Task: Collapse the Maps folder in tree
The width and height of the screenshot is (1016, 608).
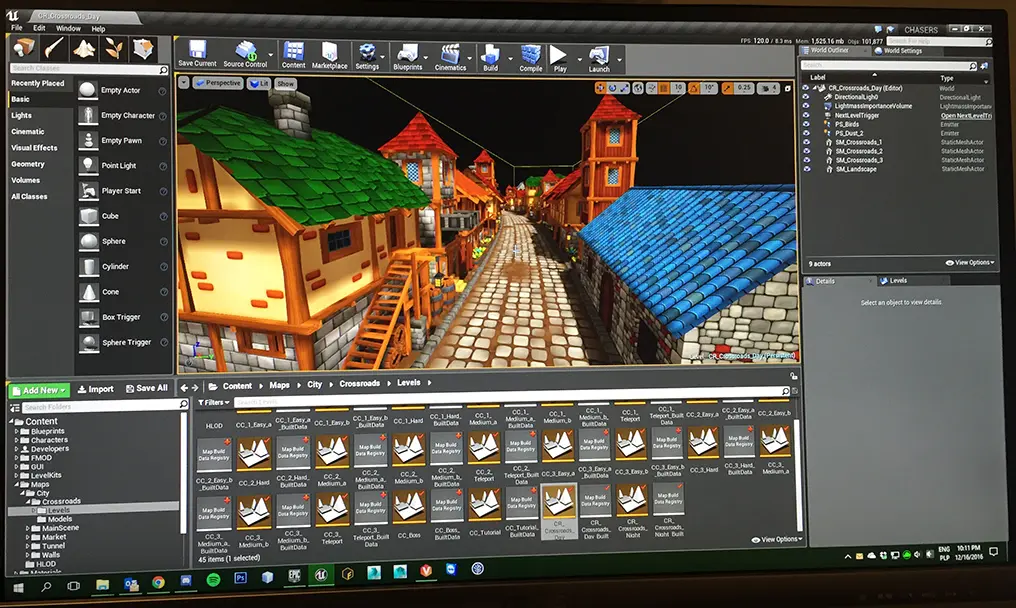Action: (x=17, y=484)
